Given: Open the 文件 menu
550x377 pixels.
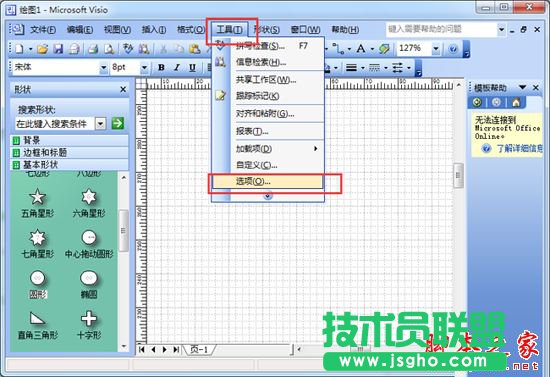Looking at the screenshot, I should click(43, 30).
